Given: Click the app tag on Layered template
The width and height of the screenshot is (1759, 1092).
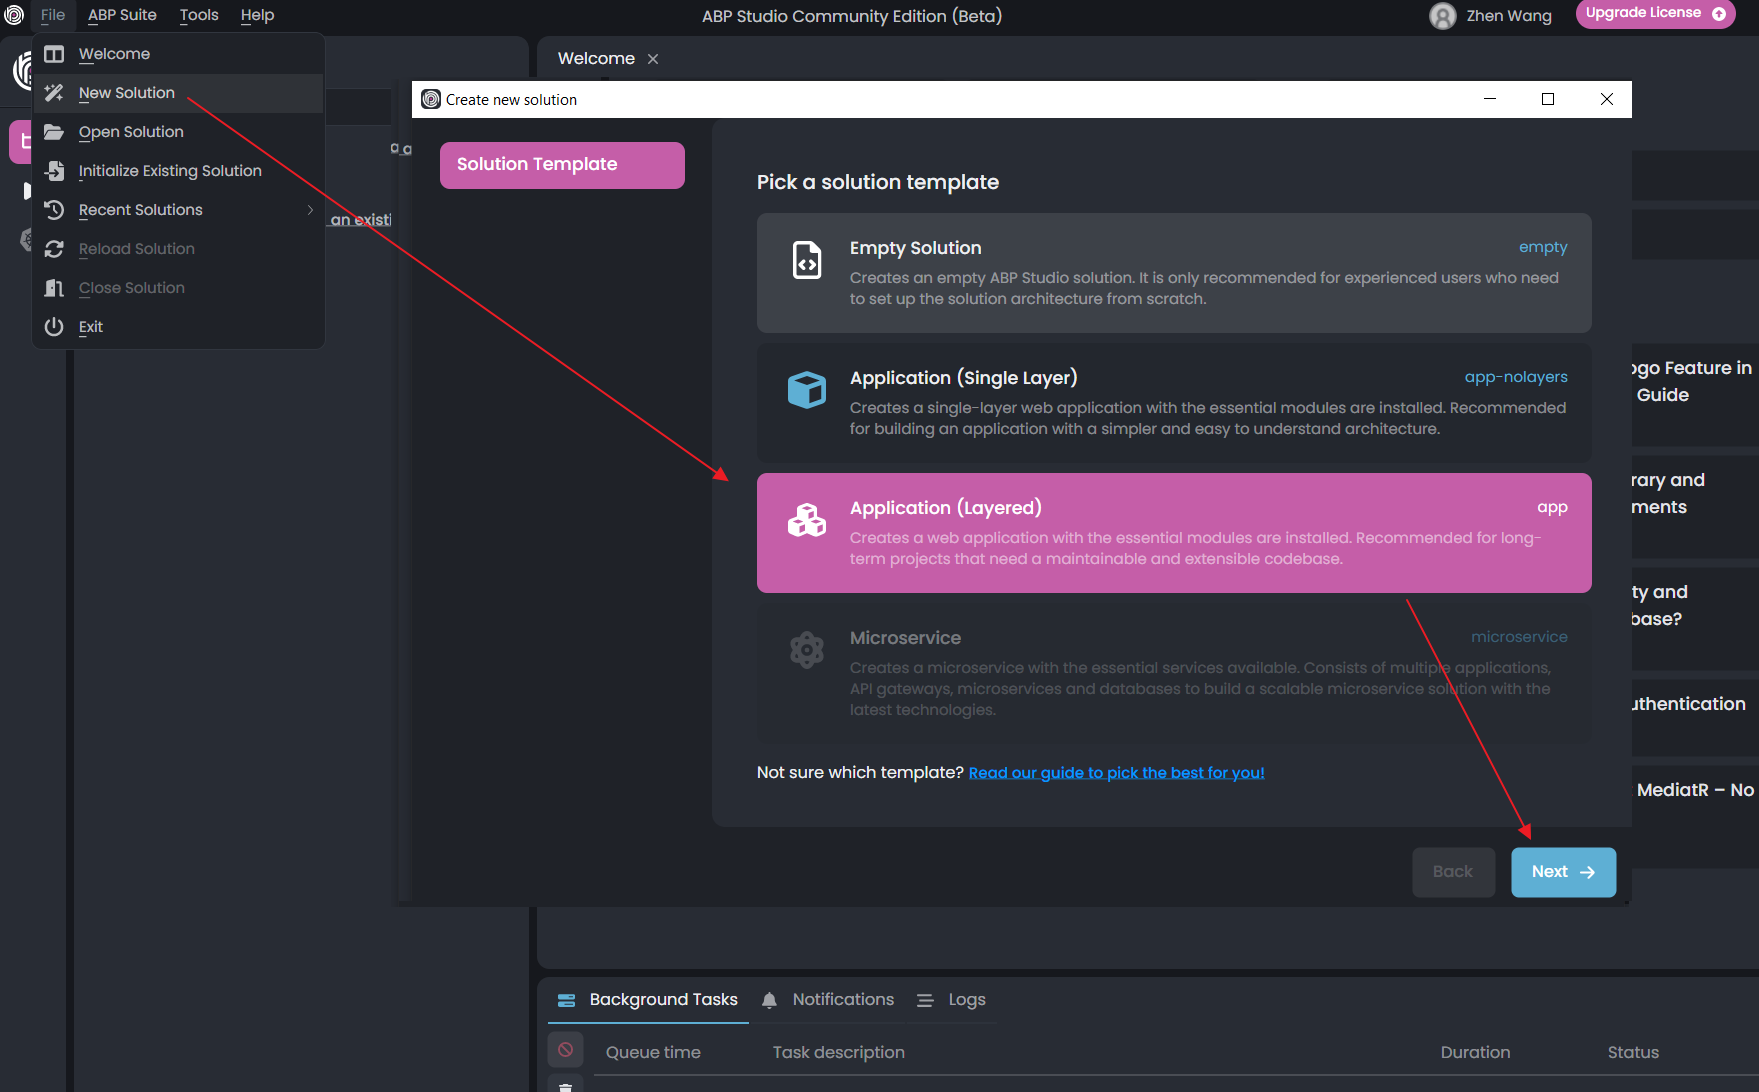Looking at the screenshot, I should point(1552,508).
